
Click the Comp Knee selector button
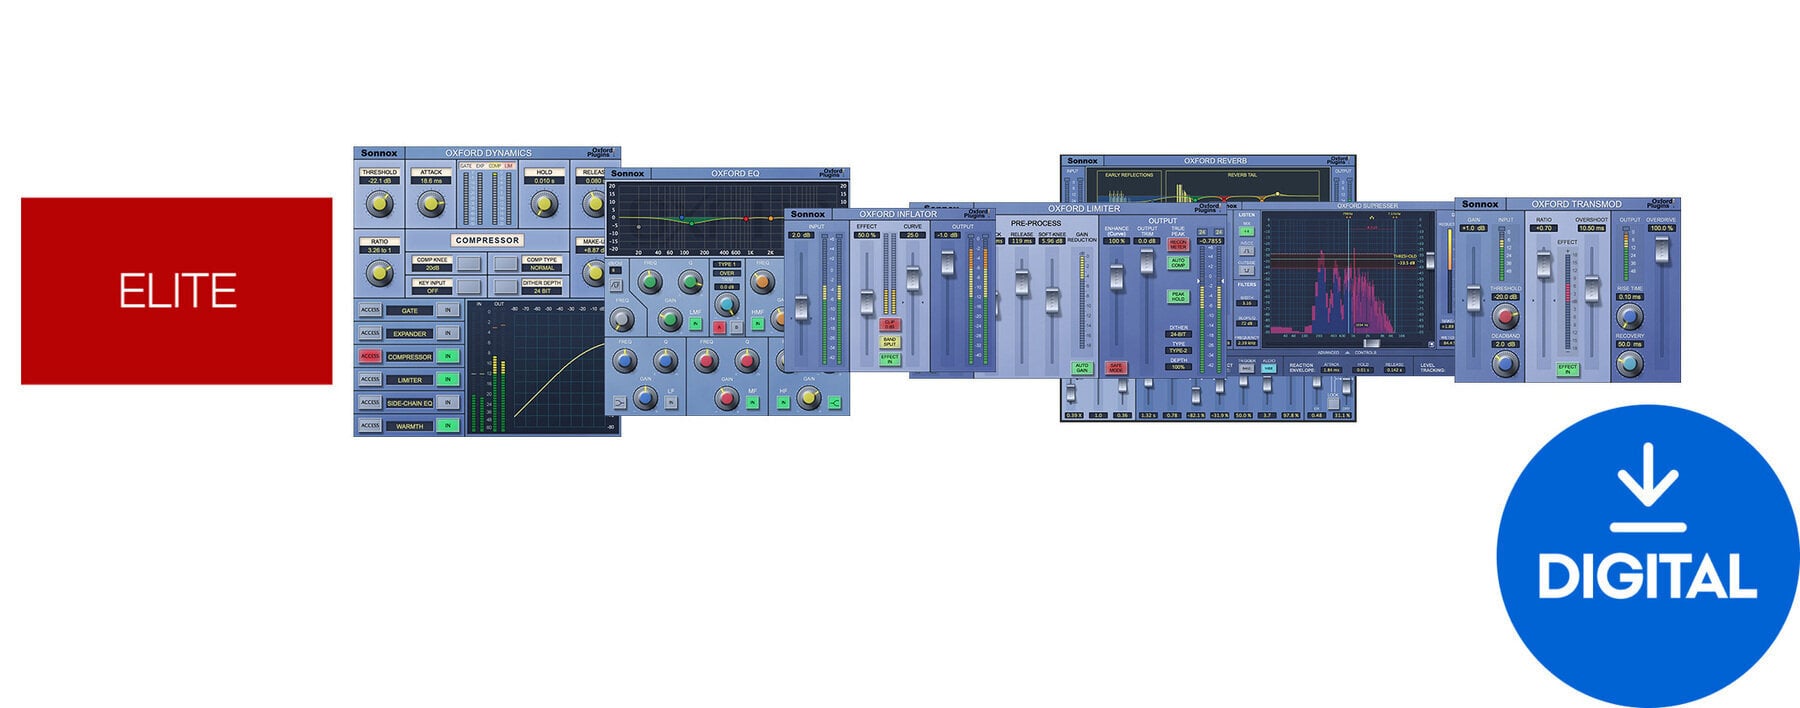[x=469, y=264]
